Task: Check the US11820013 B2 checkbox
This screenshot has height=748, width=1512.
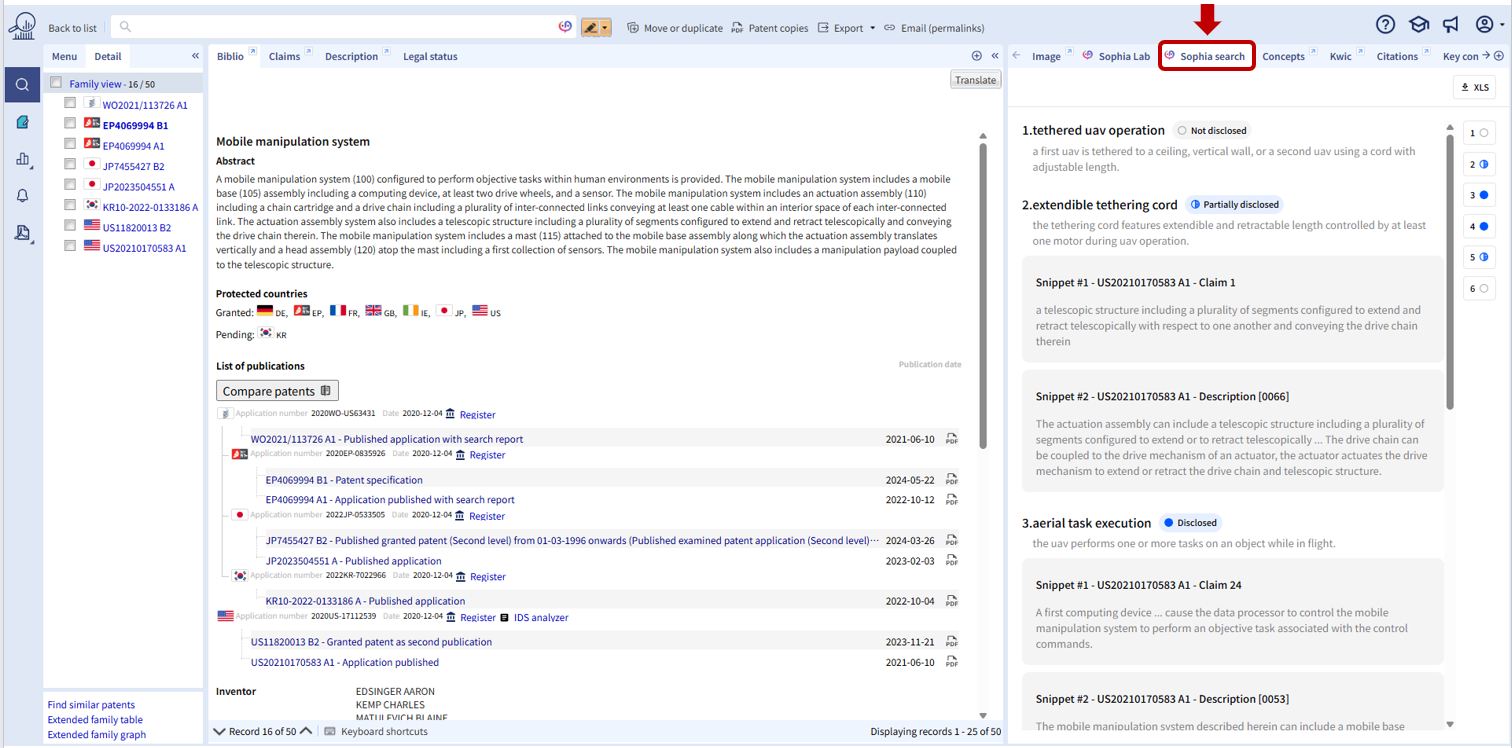Action: coord(70,227)
